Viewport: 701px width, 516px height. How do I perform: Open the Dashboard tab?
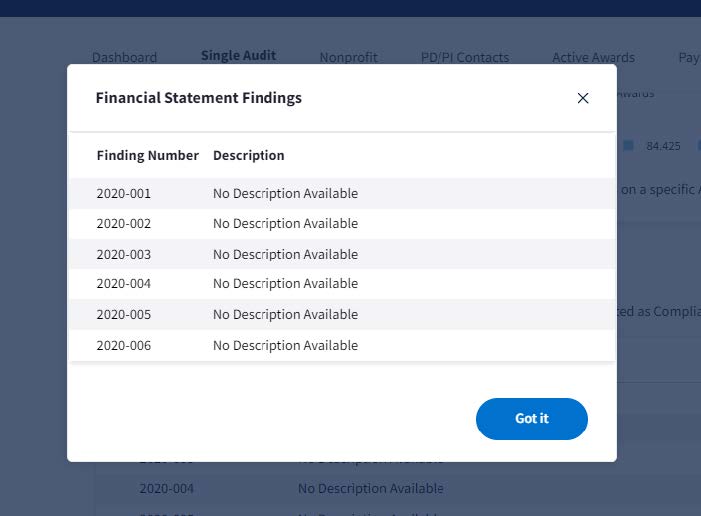(124, 57)
